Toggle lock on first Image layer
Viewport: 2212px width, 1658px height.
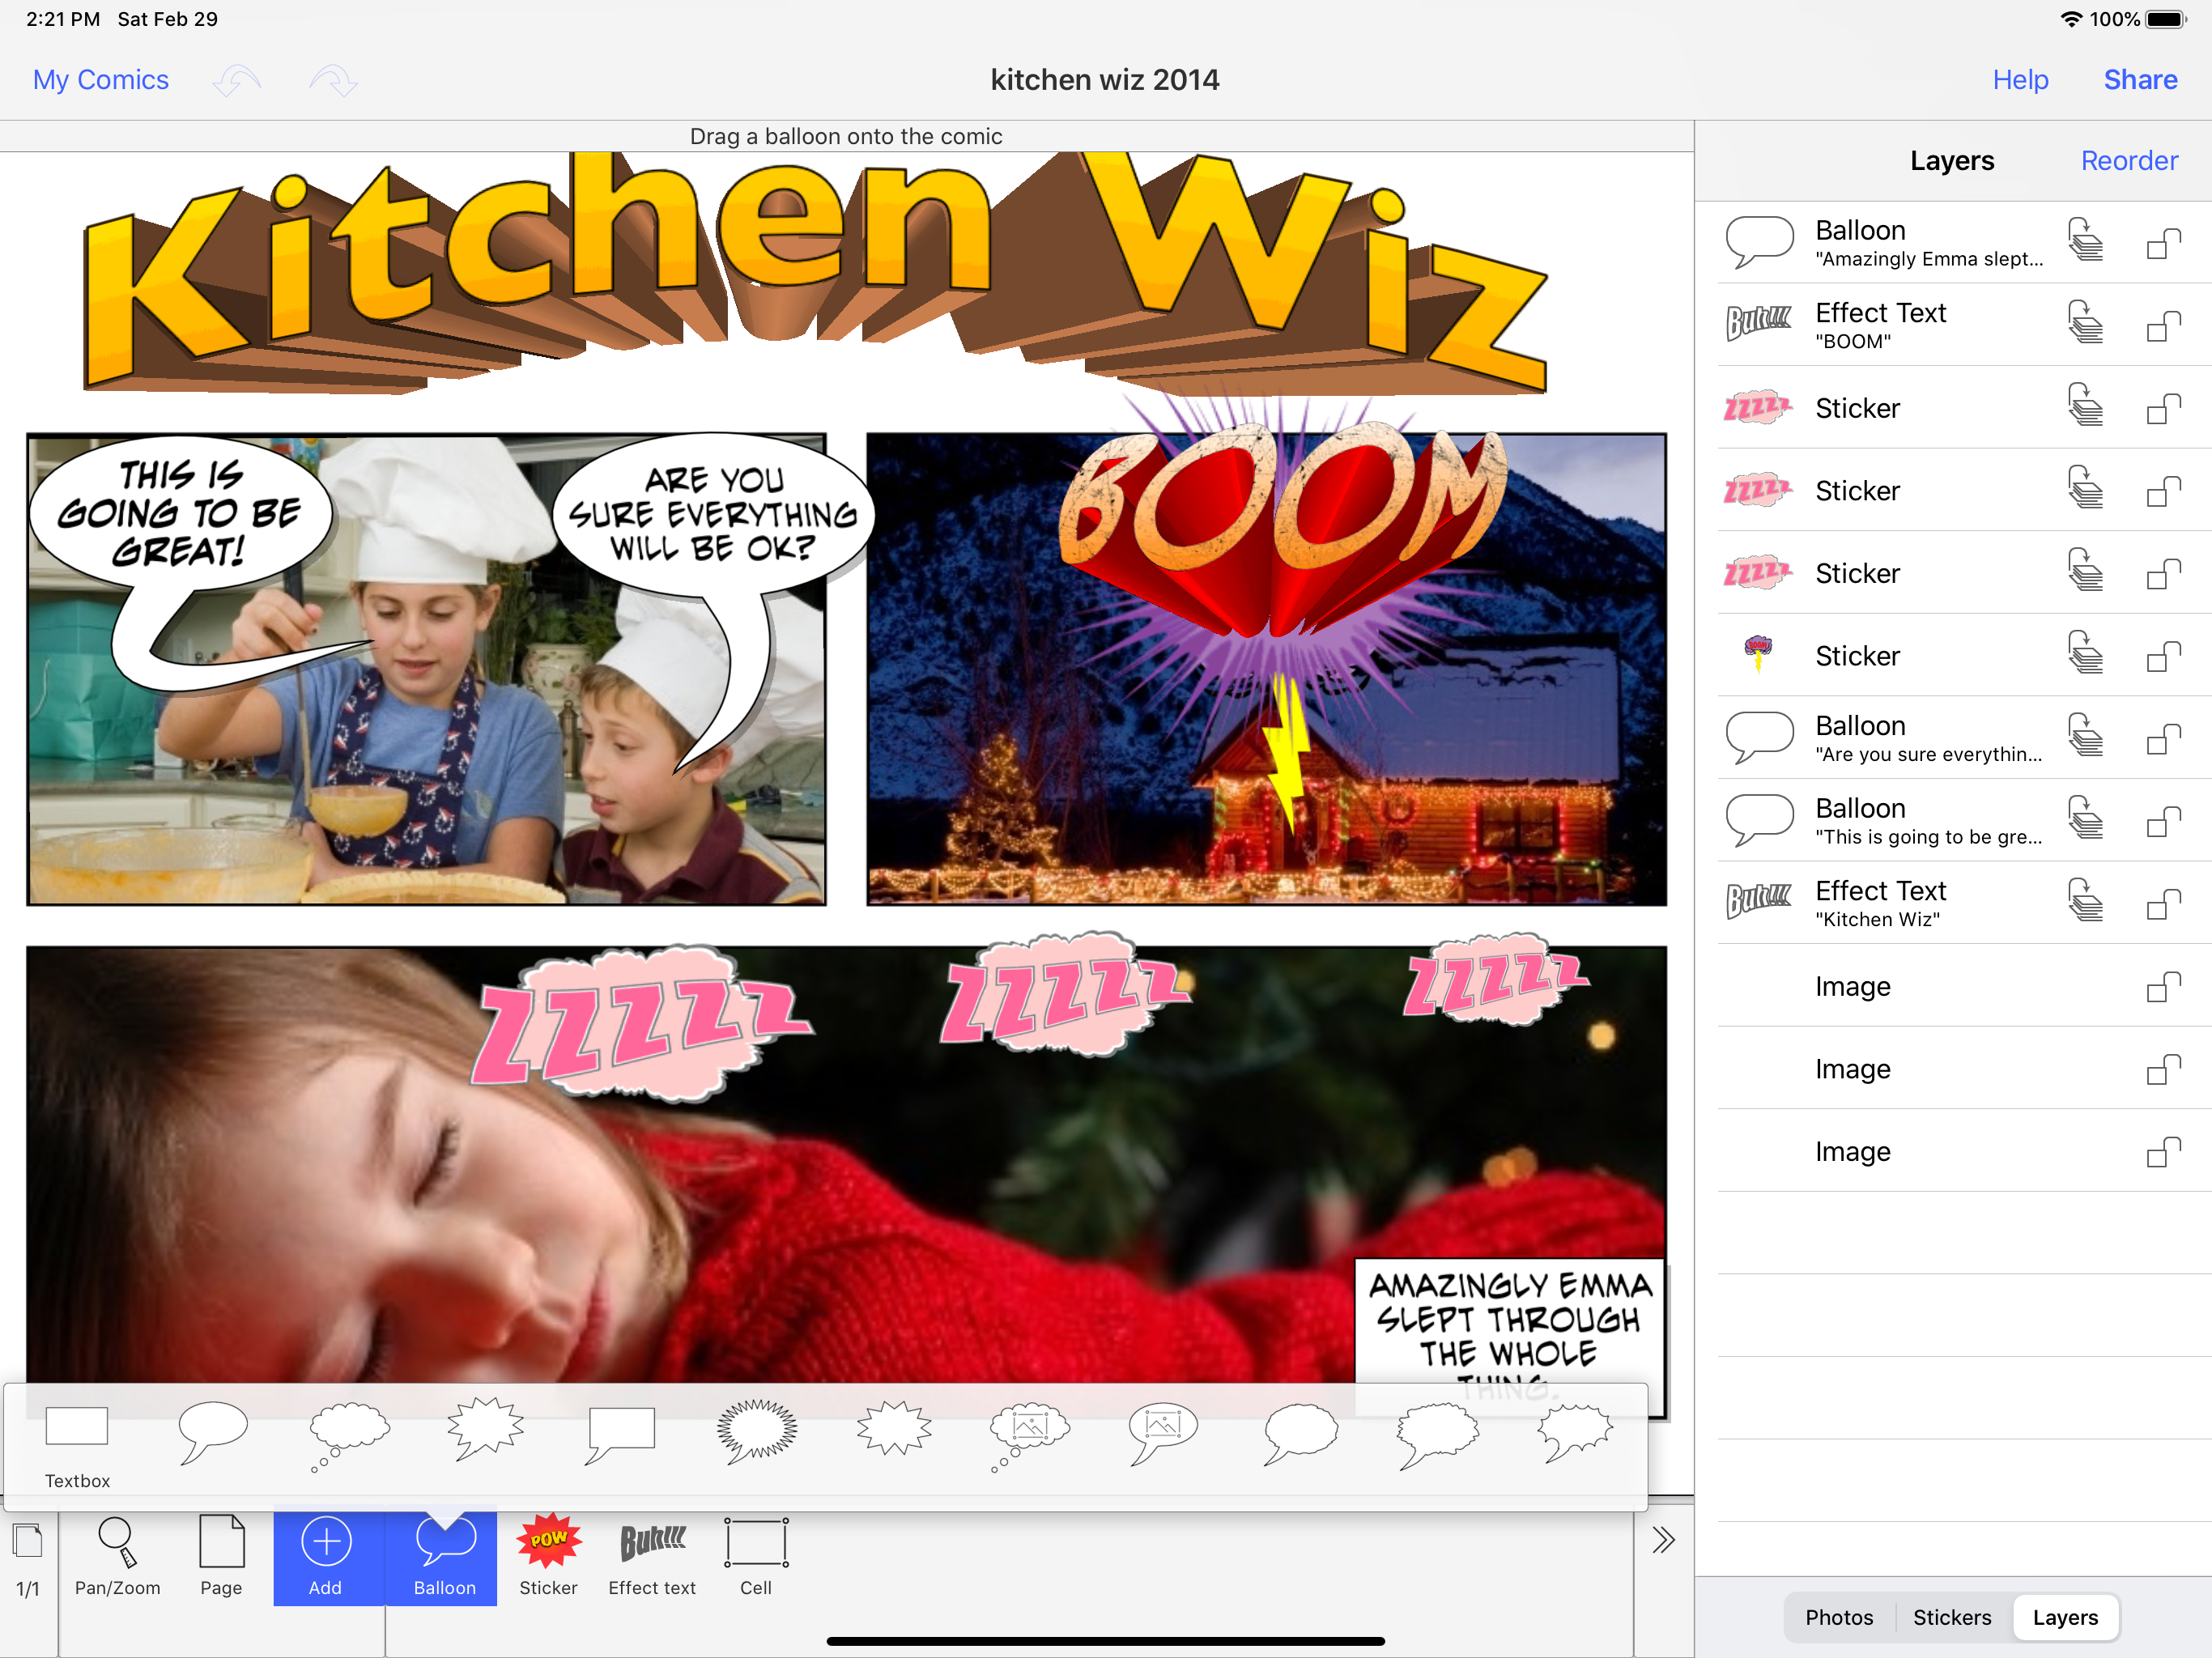[x=2163, y=987]
